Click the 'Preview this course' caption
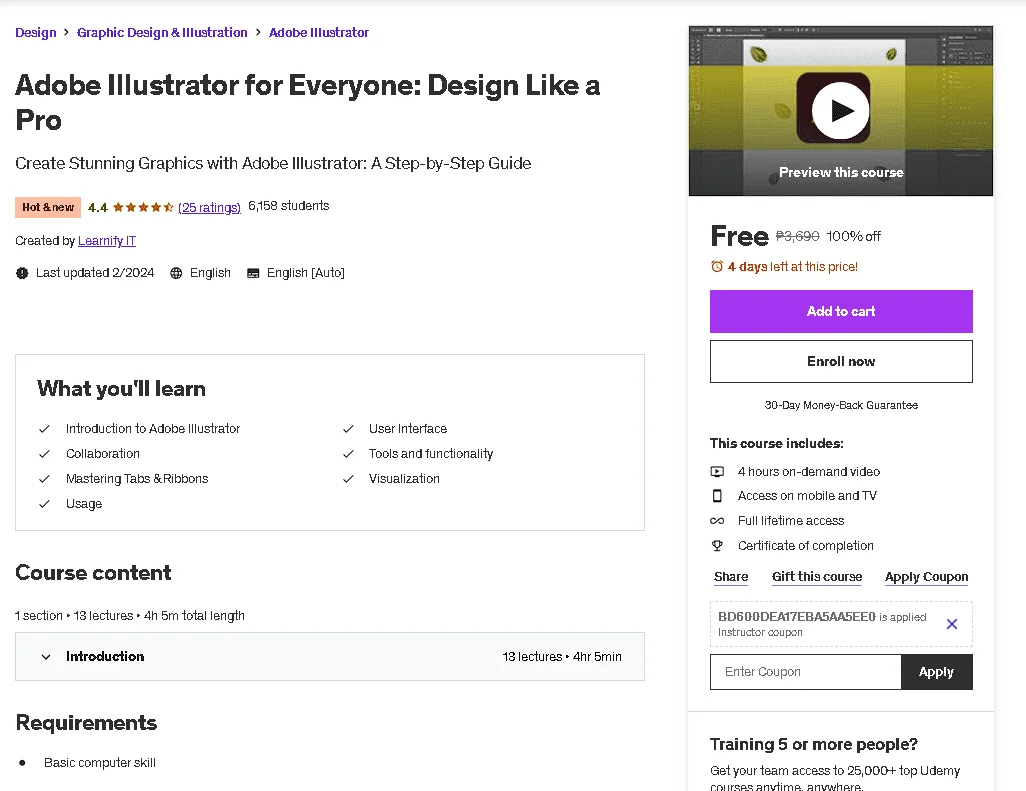This screenshot has height=791, width=1026. click(x=841, y=173)
